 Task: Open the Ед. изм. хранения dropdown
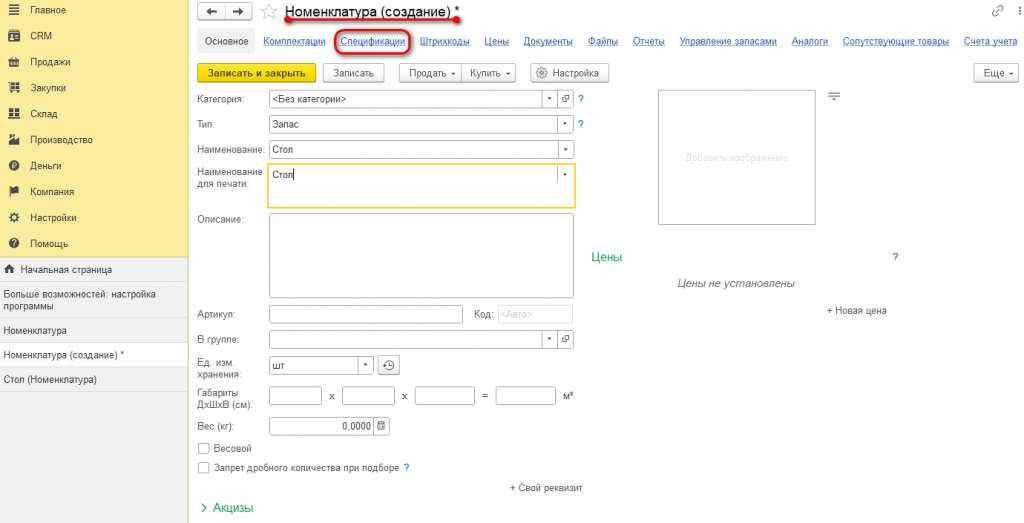click(366, 366)
